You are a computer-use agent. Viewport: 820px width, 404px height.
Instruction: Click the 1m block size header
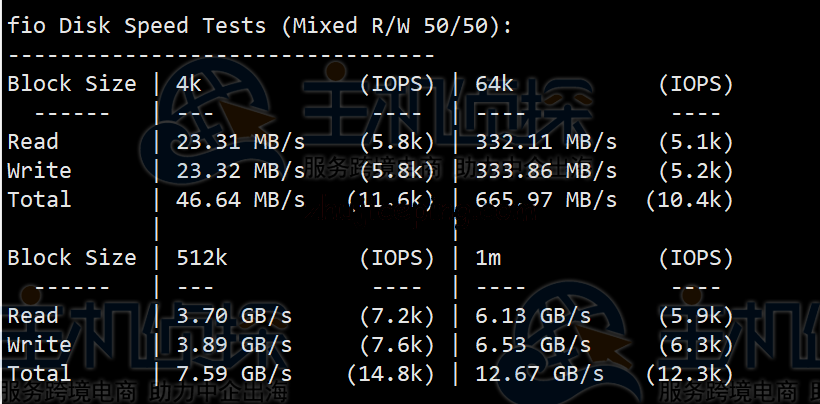[489, 258]
